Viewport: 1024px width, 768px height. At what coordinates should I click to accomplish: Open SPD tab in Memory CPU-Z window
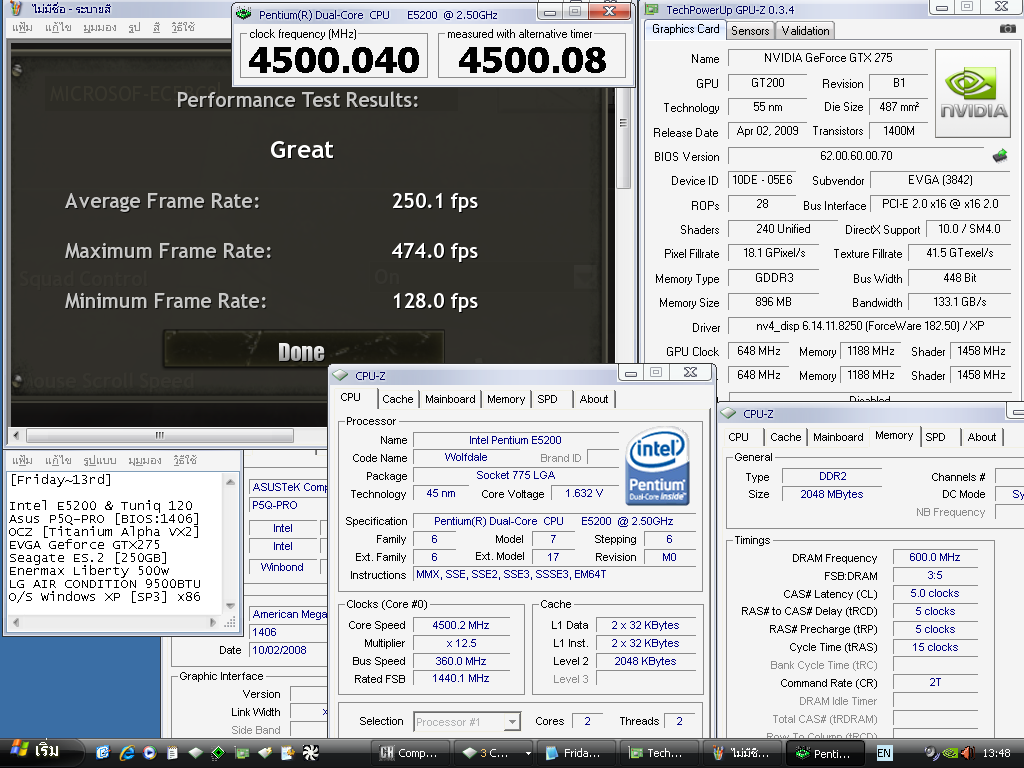click(x=935, y=437)
